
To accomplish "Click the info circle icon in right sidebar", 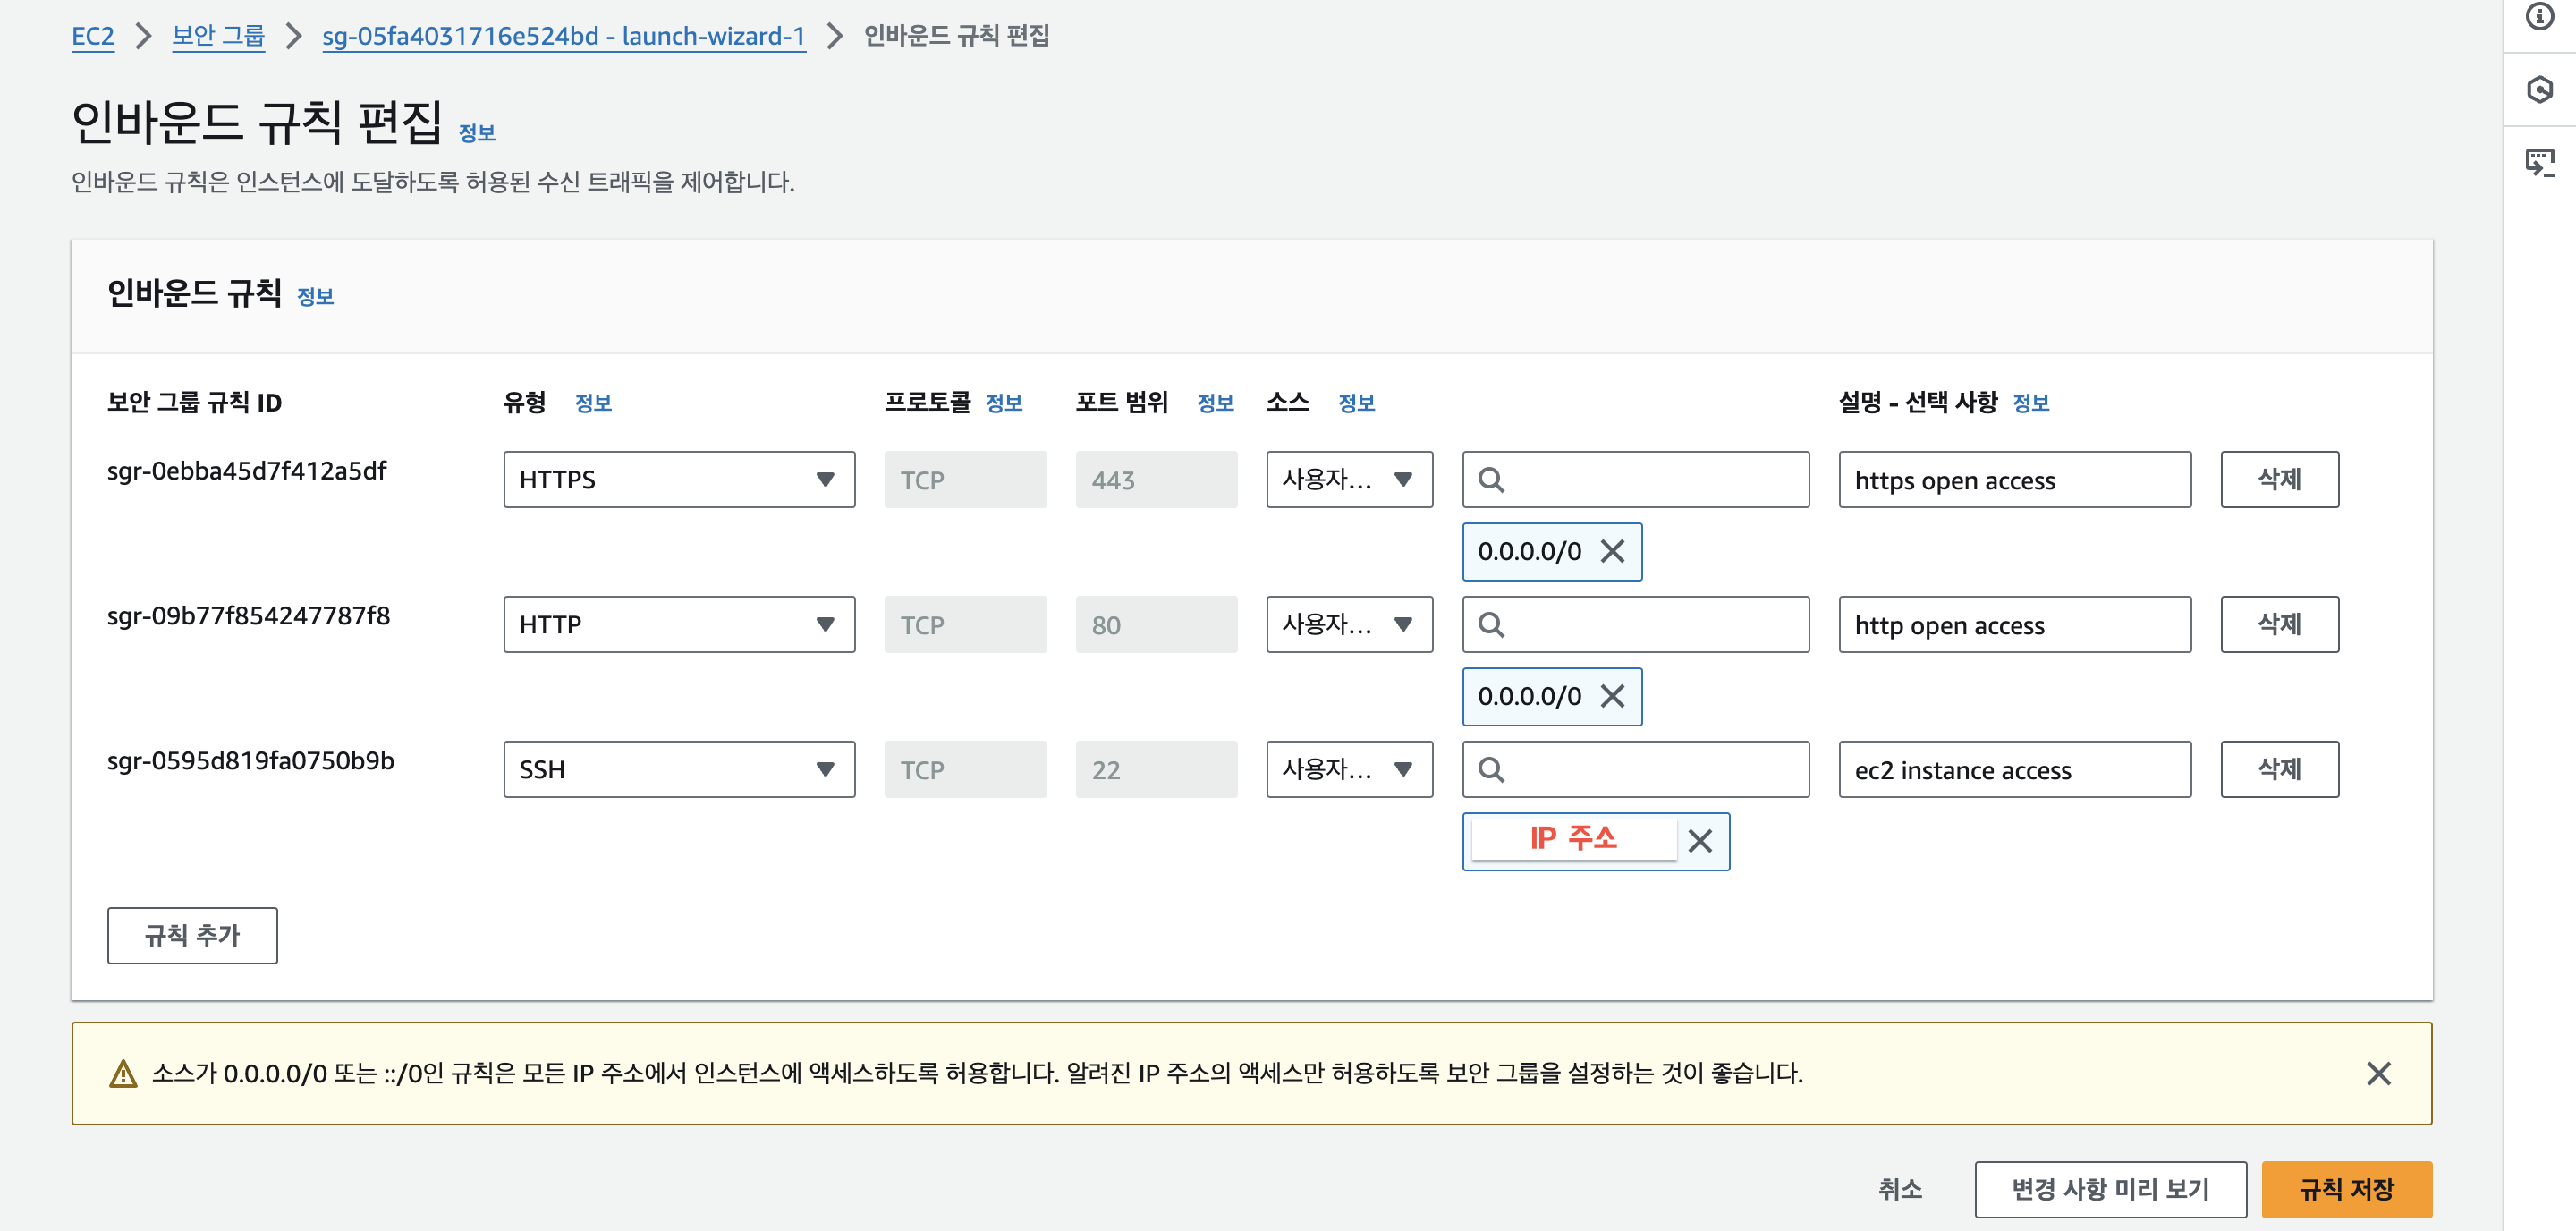I will click(2540, 17).
